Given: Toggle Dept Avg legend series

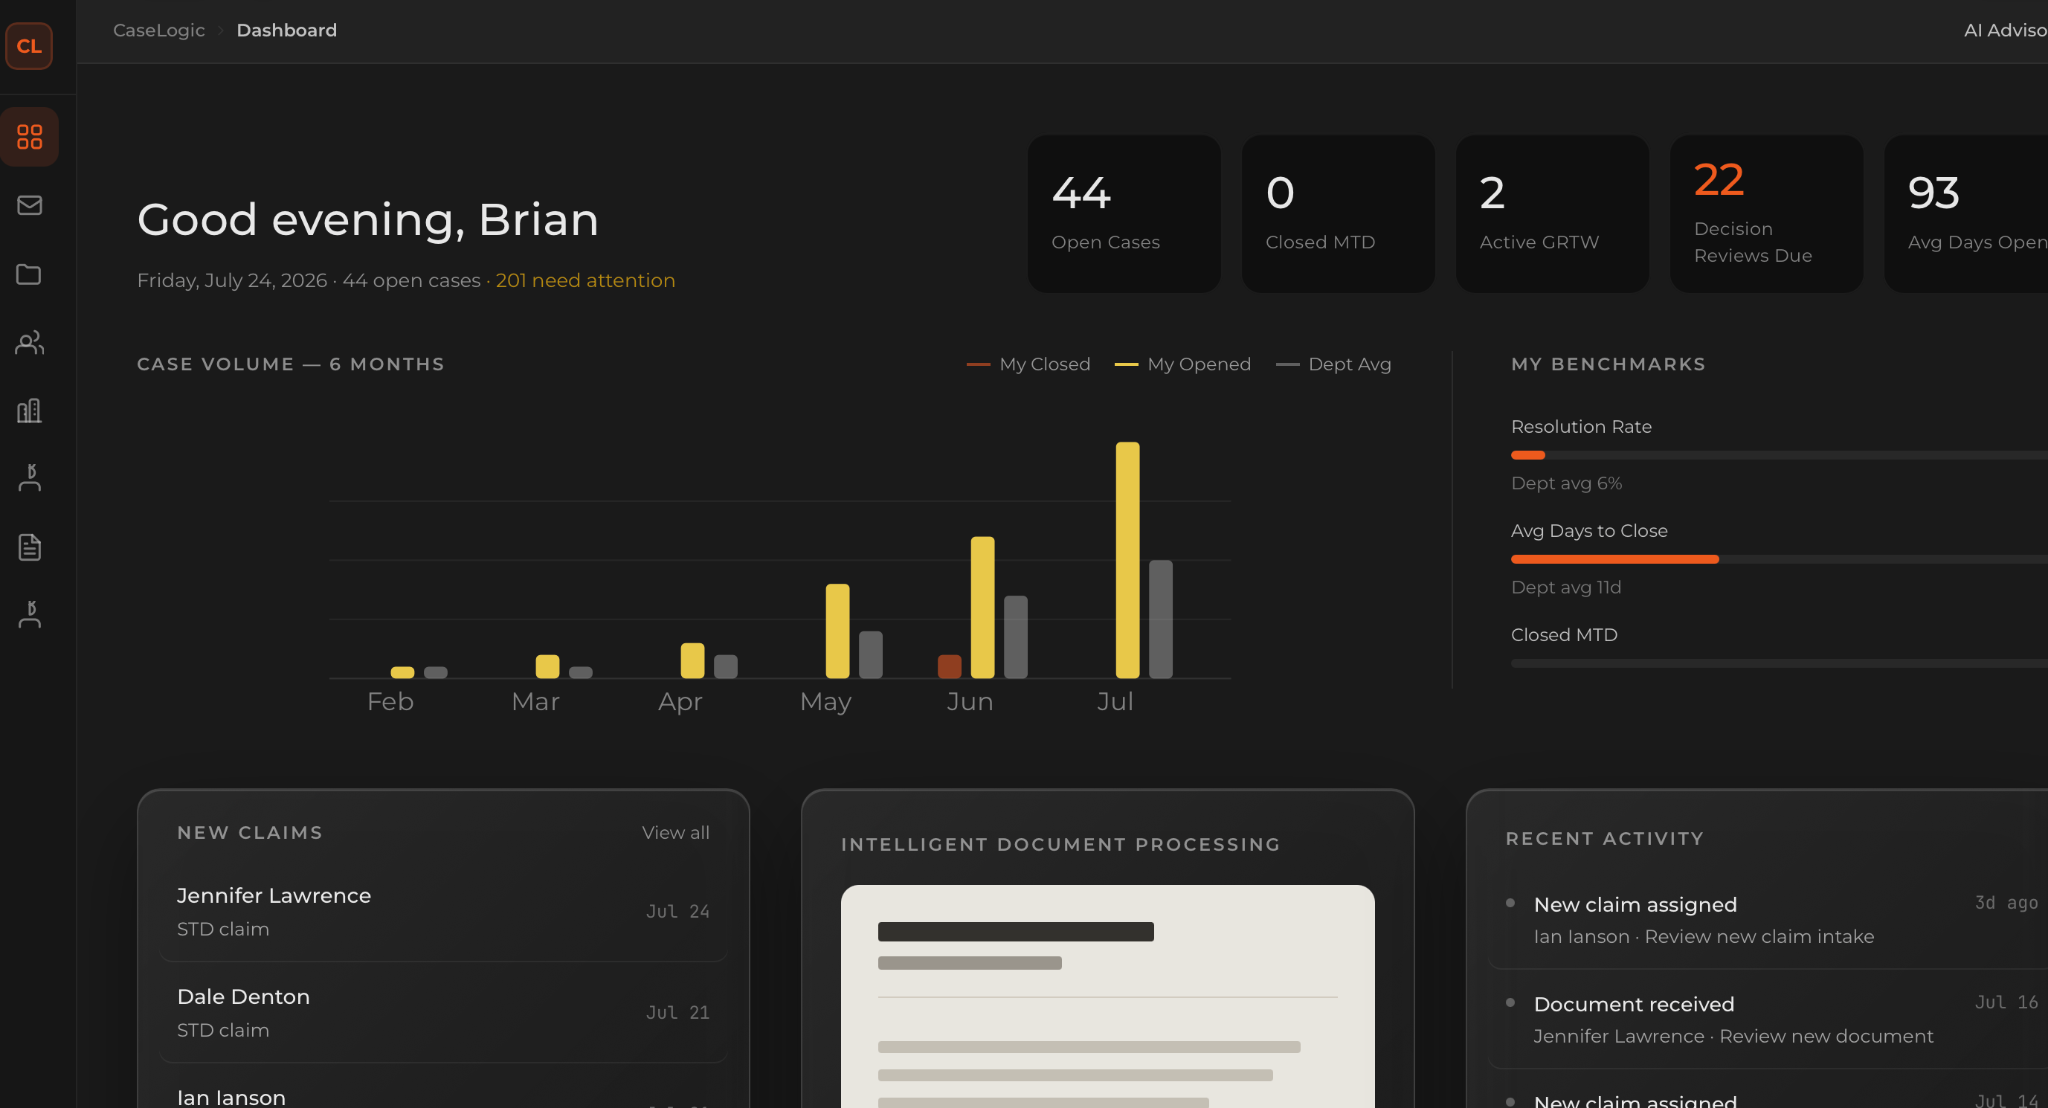Looking at the screenshot, I should click(1333, 364).
